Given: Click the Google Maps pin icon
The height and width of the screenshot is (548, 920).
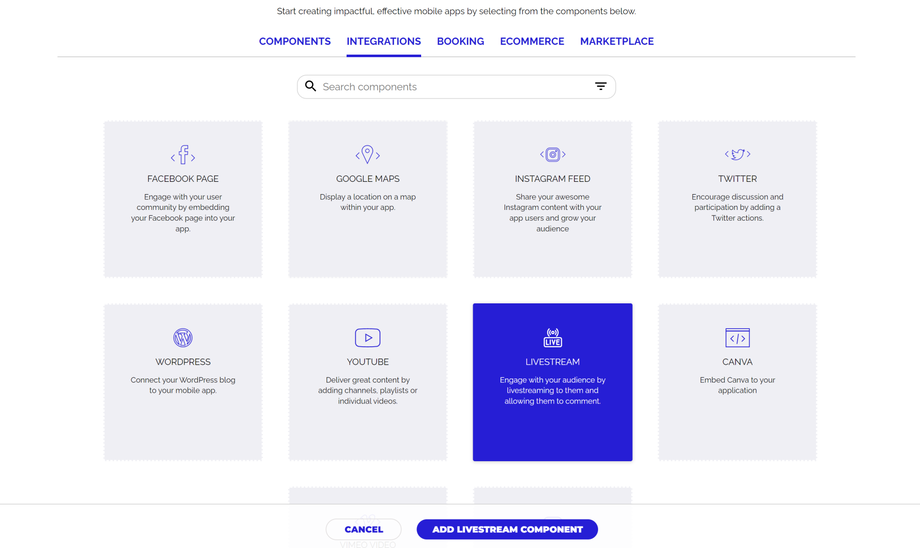Looking at the screenshot, I should coord(368,155).
